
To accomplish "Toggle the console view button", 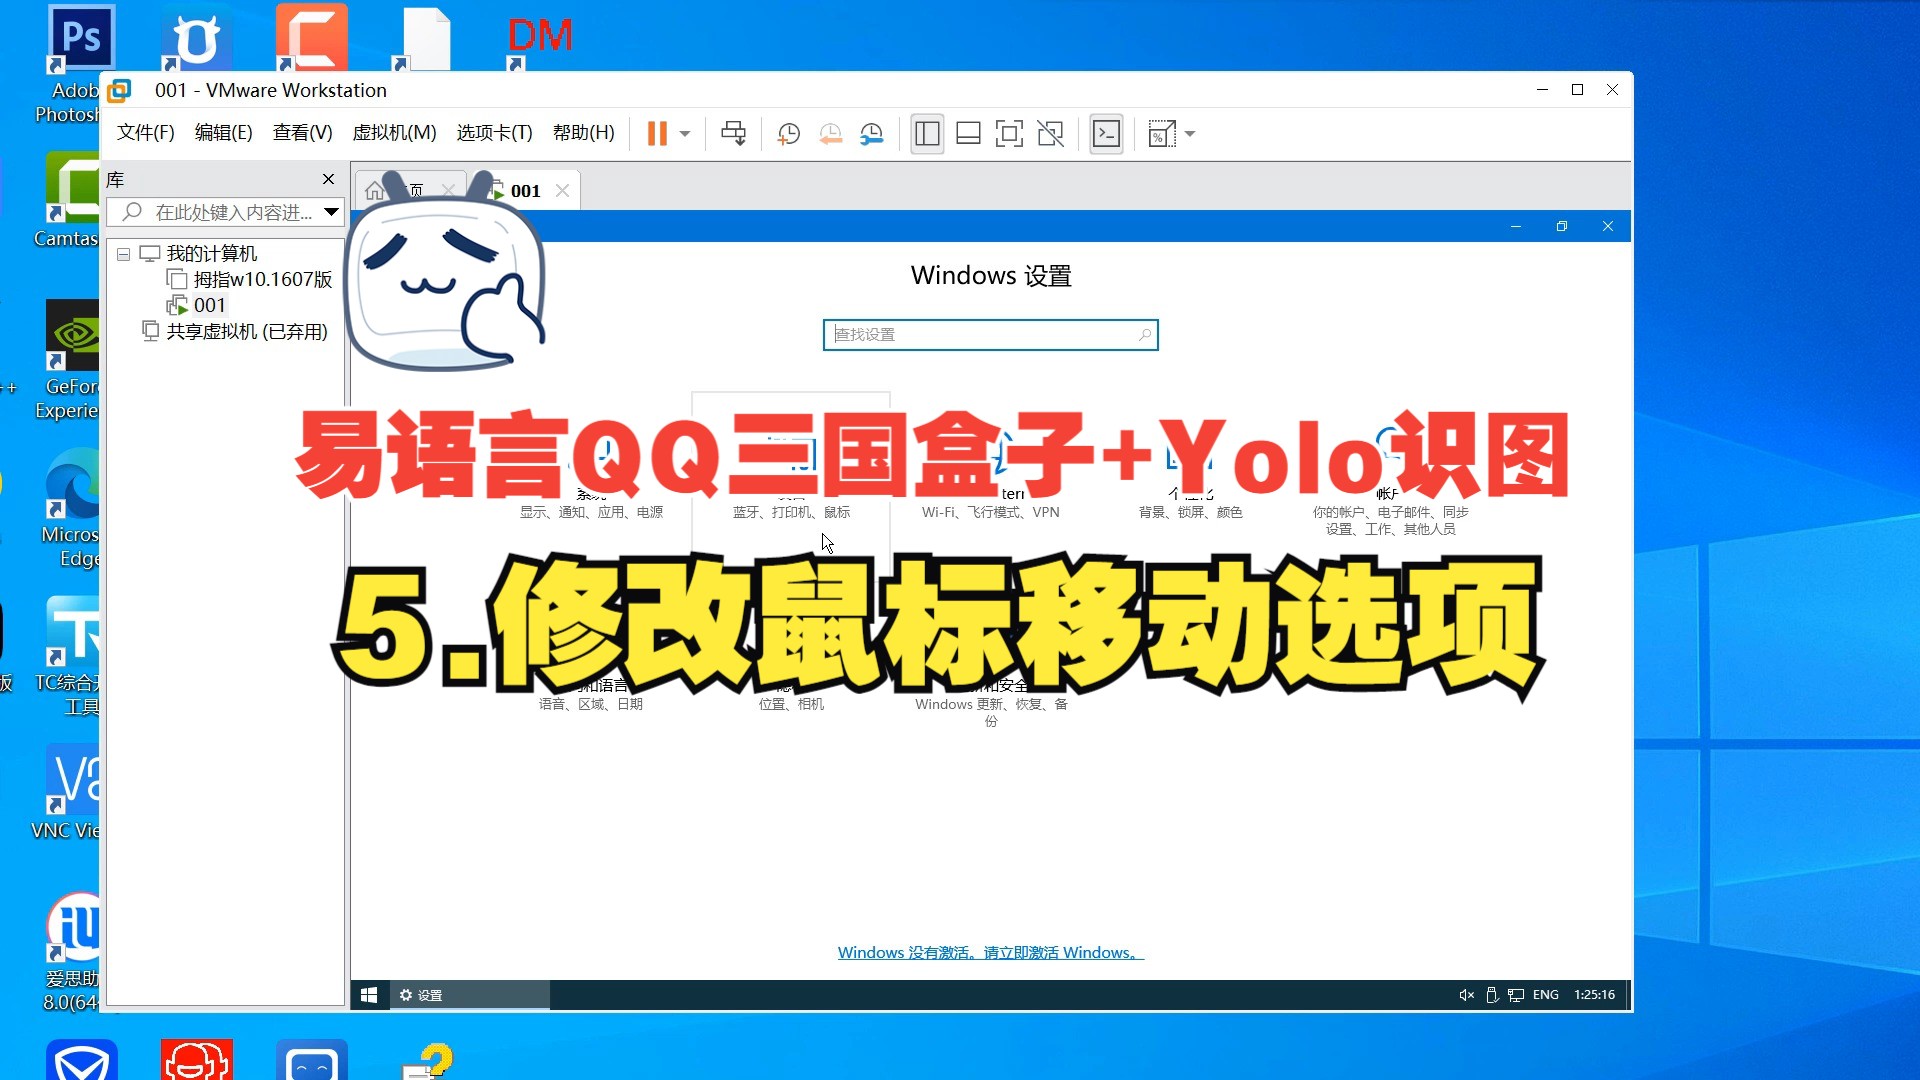I will pos(1106,133).
